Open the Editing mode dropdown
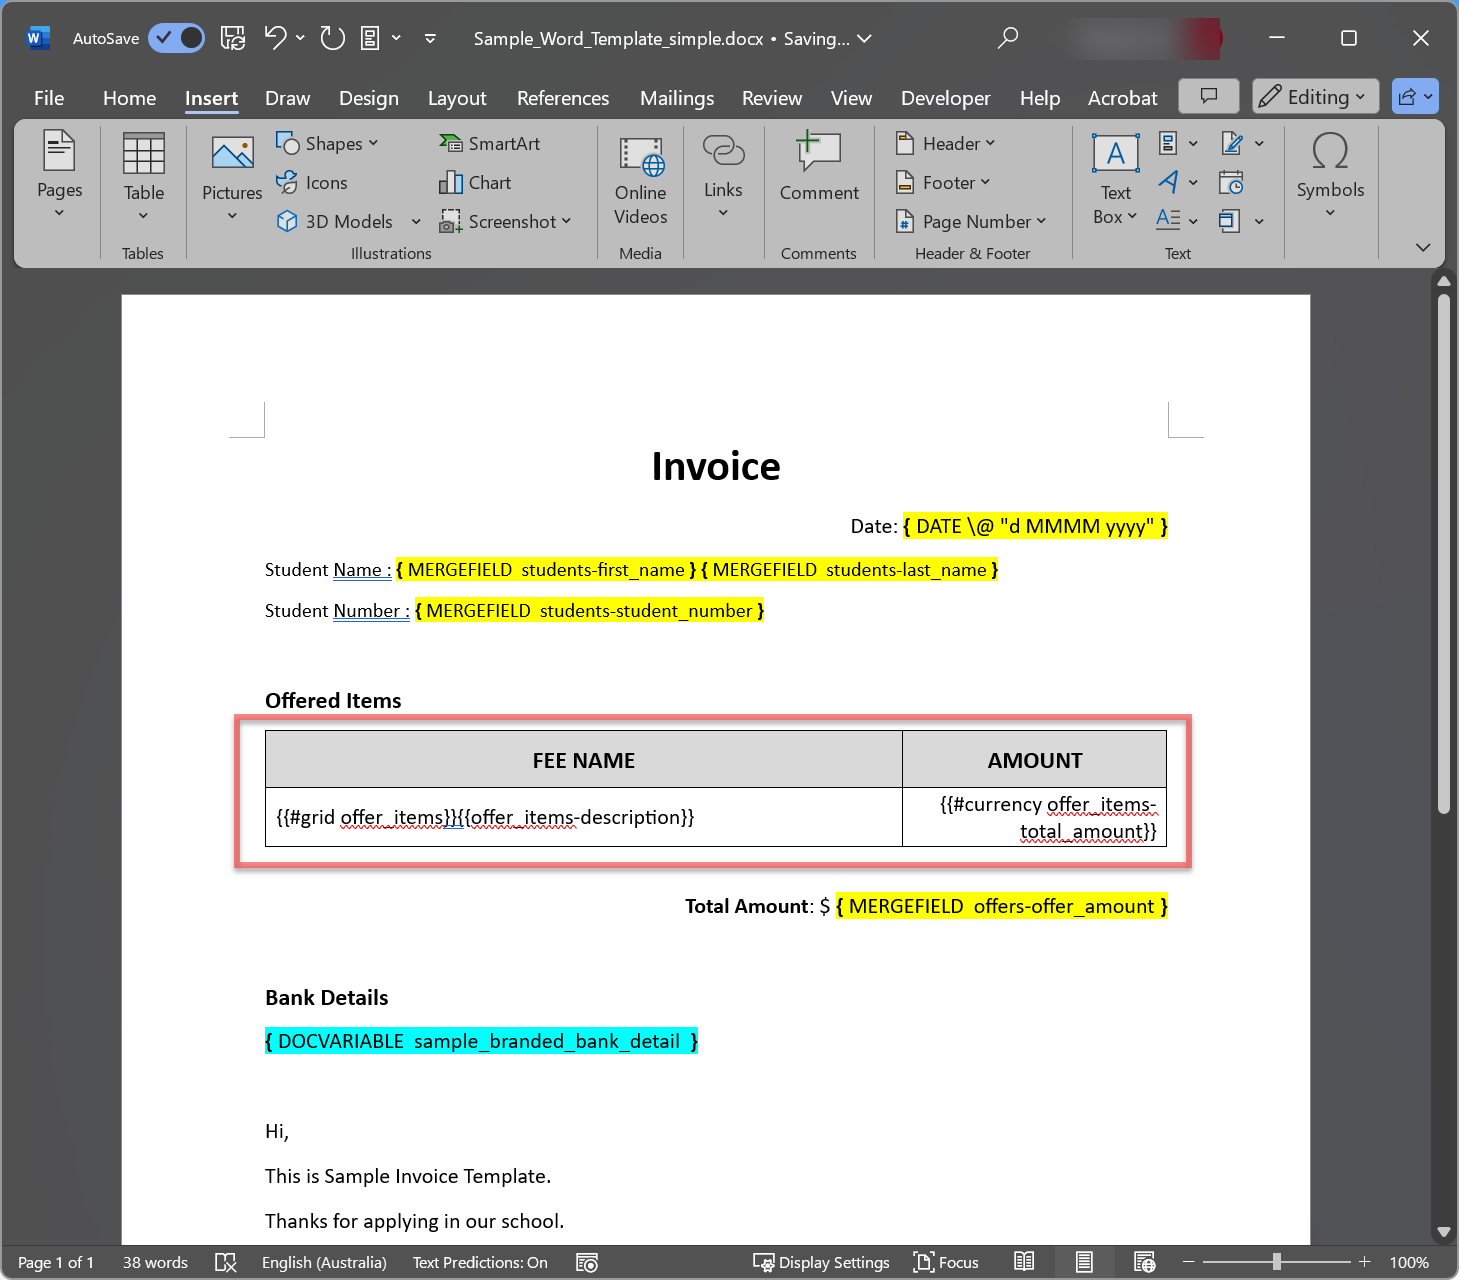The height and width of the screenshot is (1280, 1459). pyautogui.click(x=1315, y=96)
